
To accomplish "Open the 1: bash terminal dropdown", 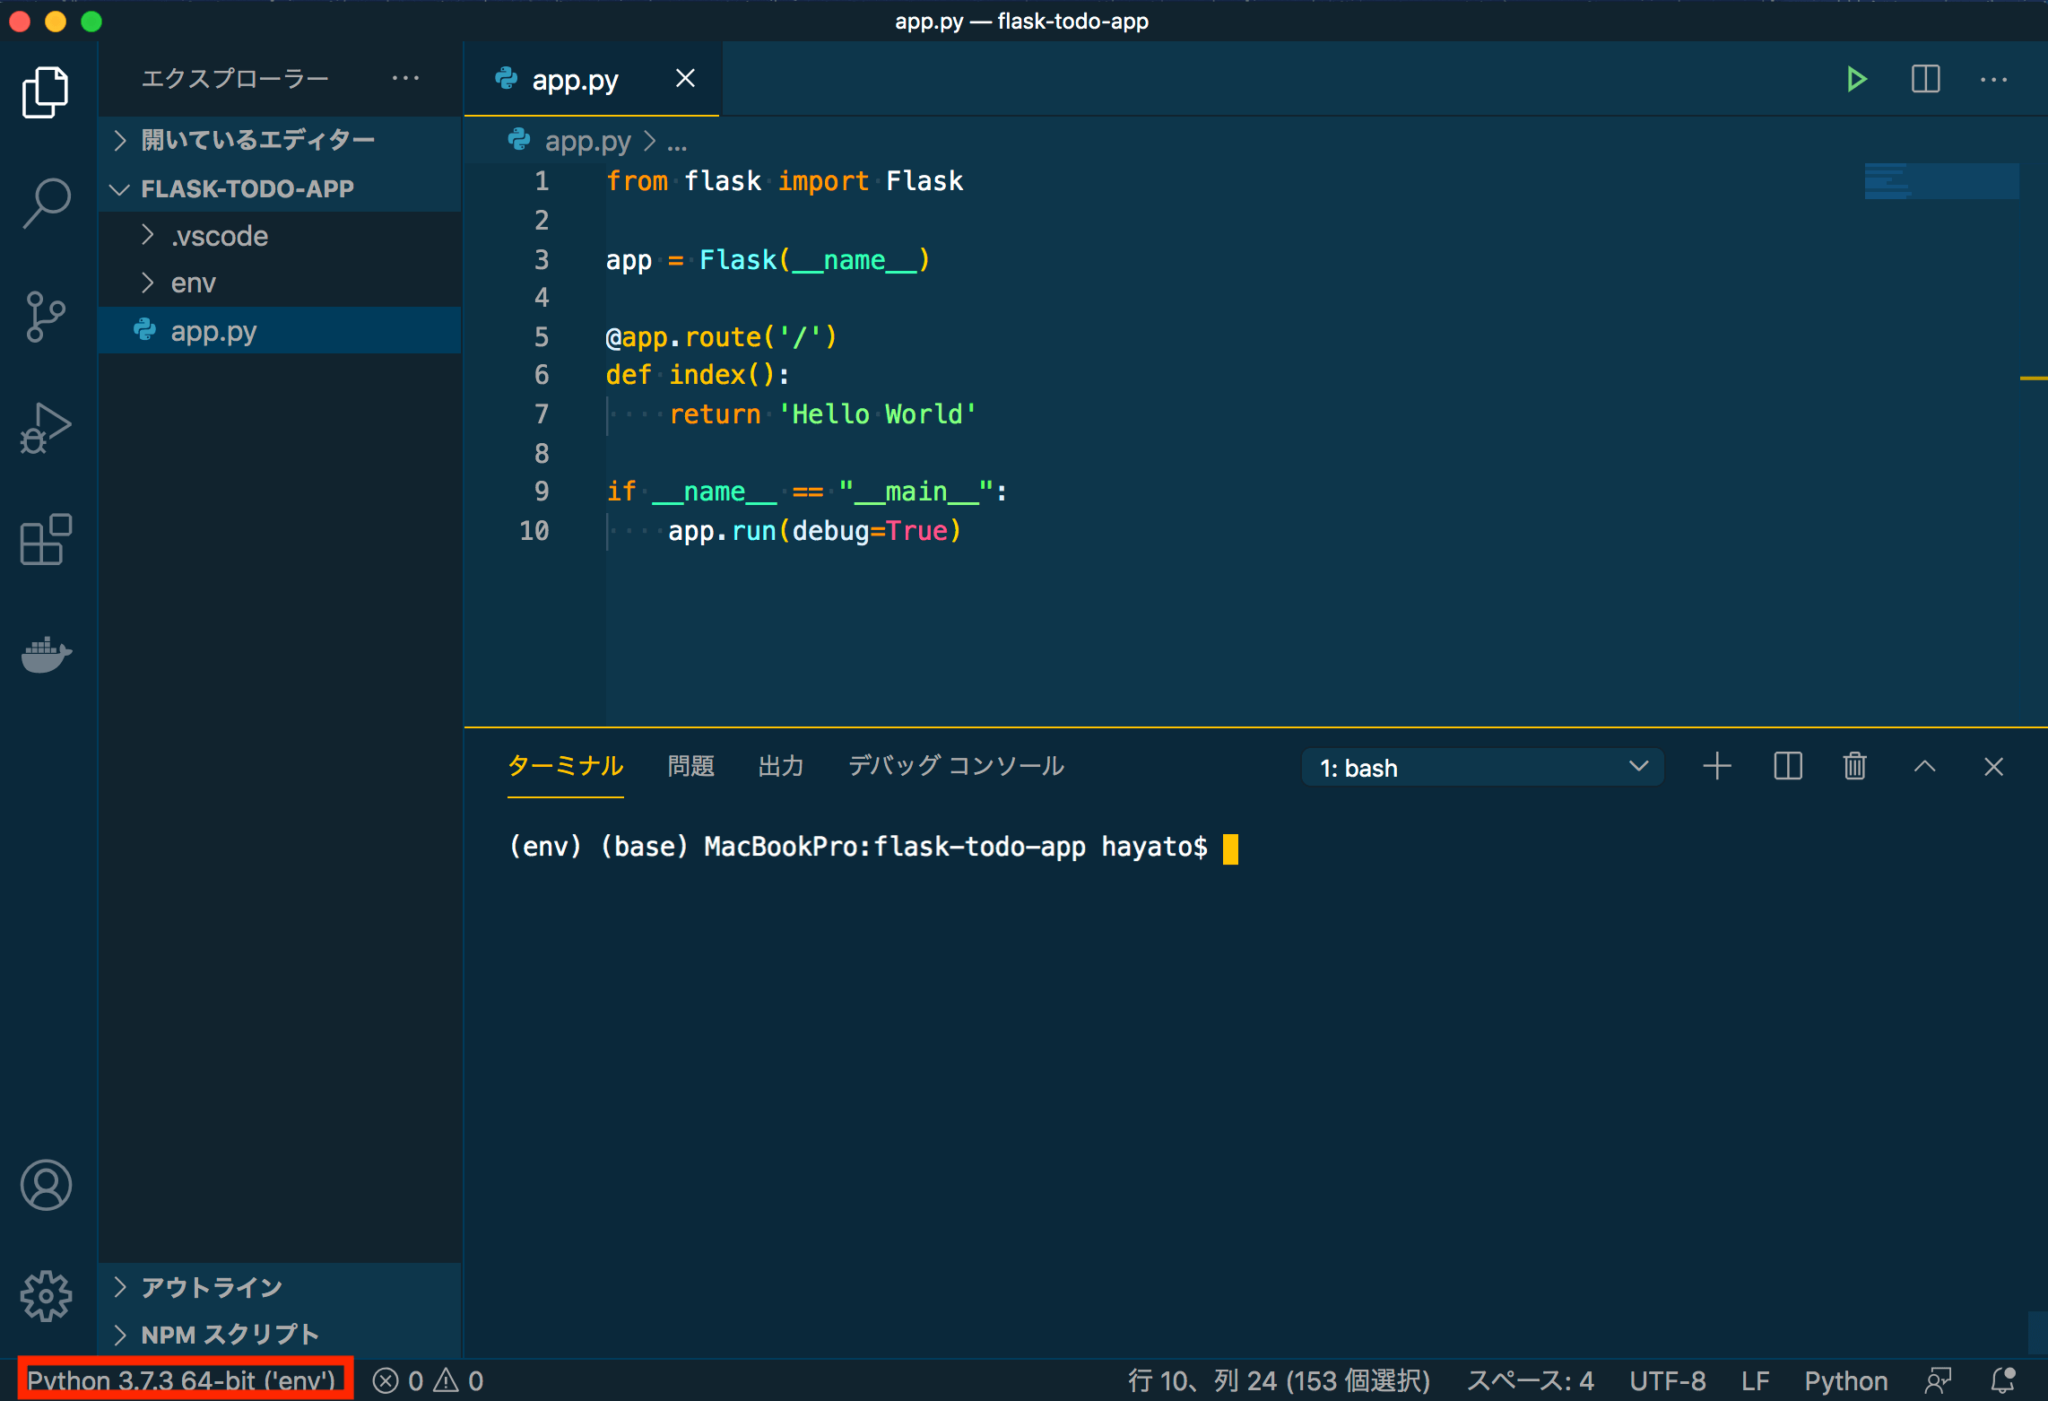I will point(1482,768).
